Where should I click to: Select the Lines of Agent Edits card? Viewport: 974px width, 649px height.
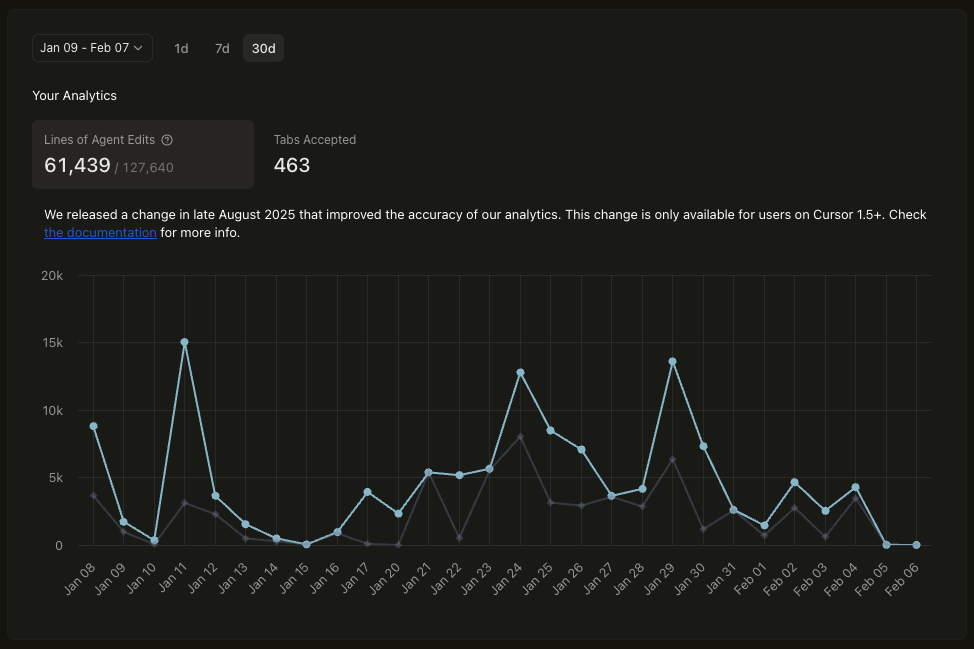click(142, 154)
